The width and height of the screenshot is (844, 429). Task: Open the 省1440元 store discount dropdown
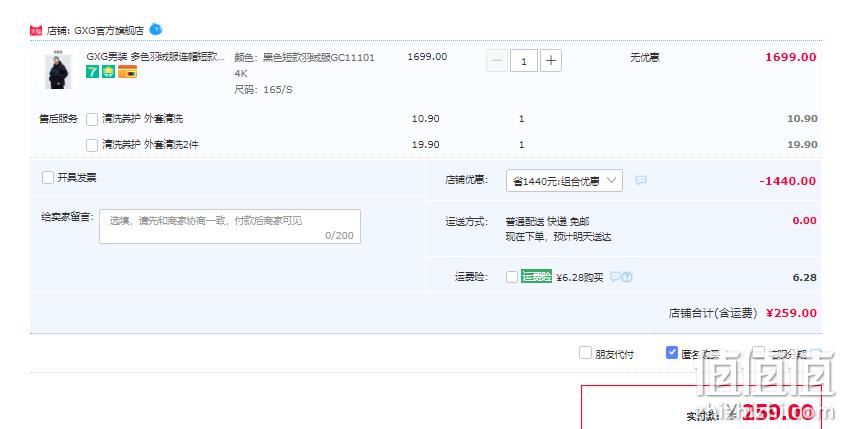click(564, 180)
